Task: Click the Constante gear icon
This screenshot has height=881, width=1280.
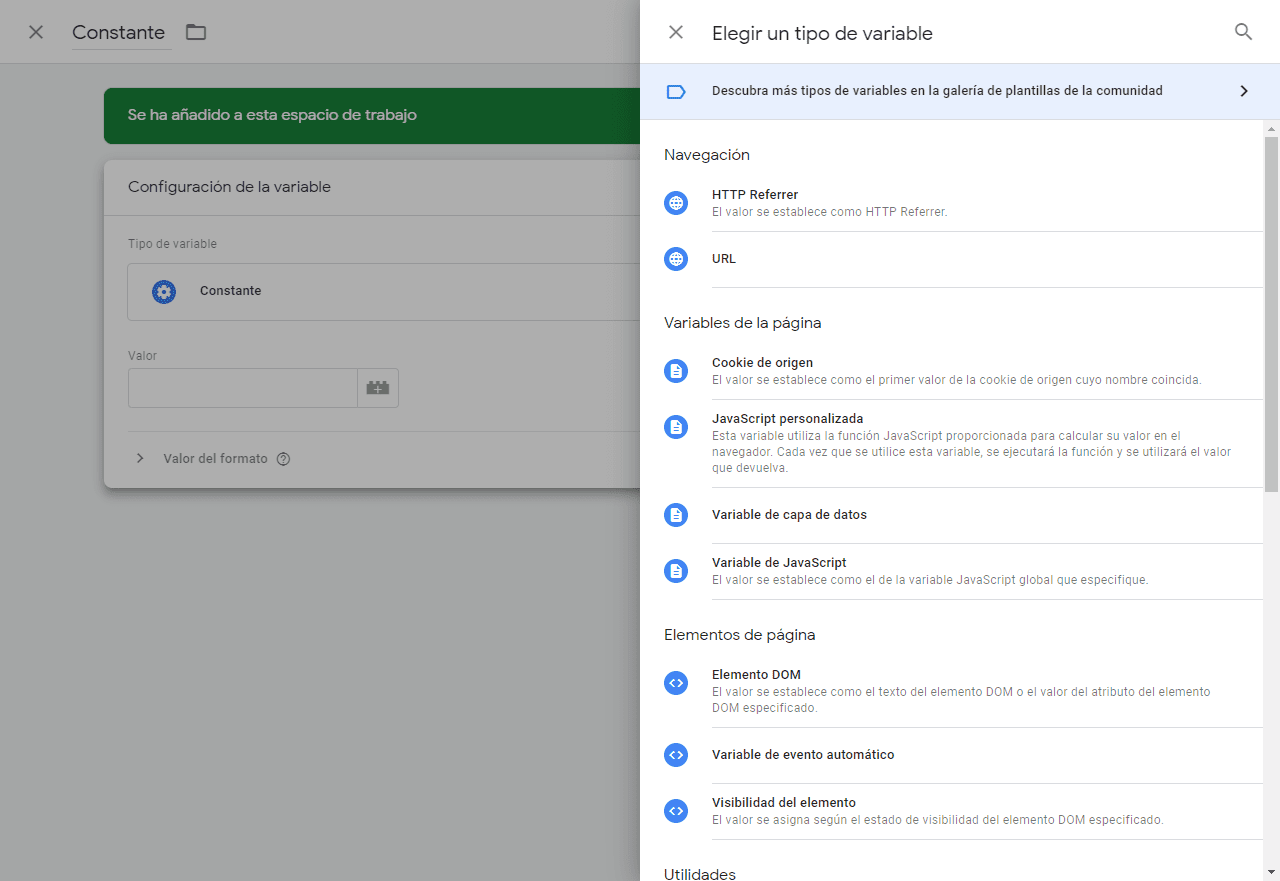Action: tap(163, 291)
